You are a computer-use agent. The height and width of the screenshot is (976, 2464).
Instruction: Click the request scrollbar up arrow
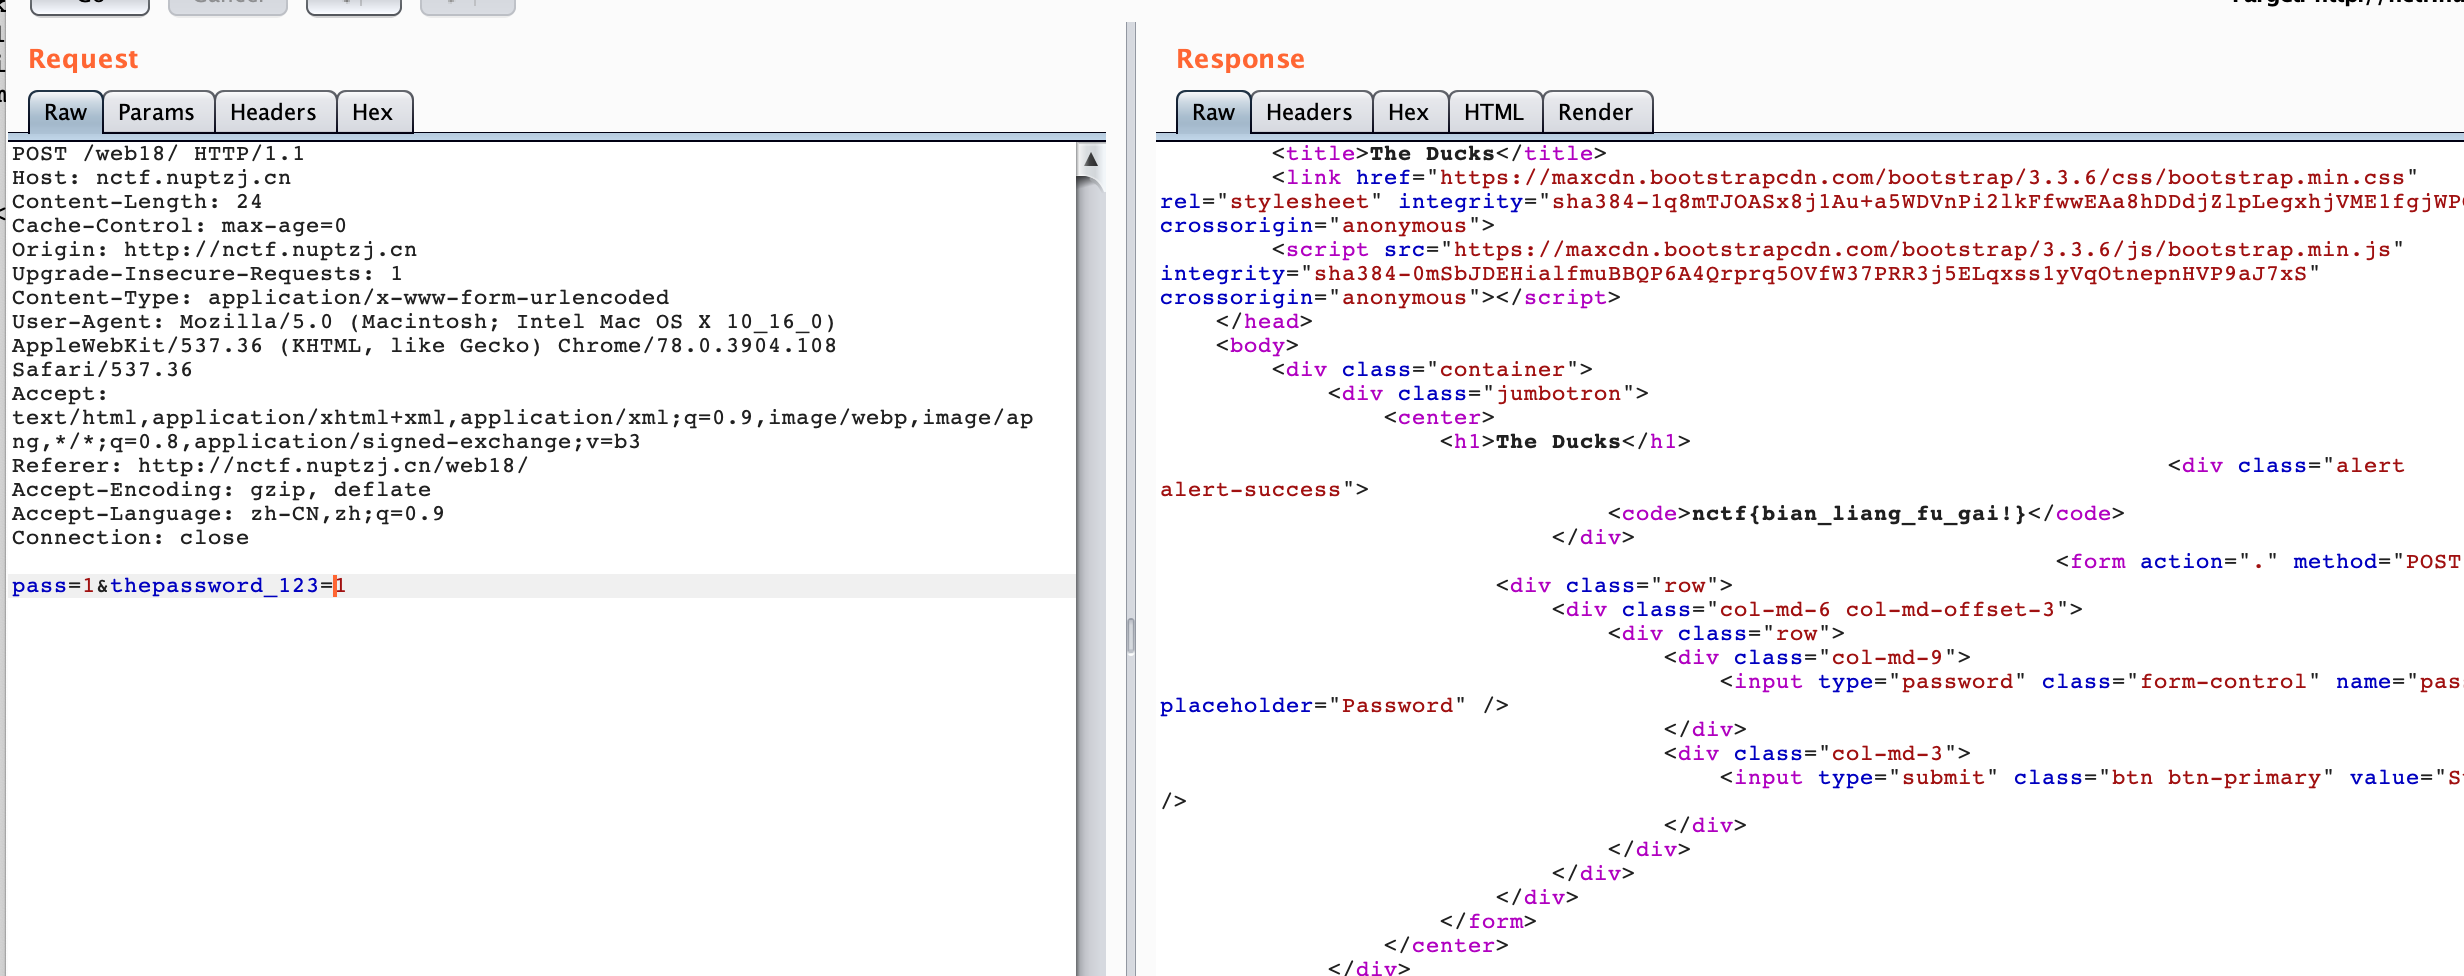1091,159
